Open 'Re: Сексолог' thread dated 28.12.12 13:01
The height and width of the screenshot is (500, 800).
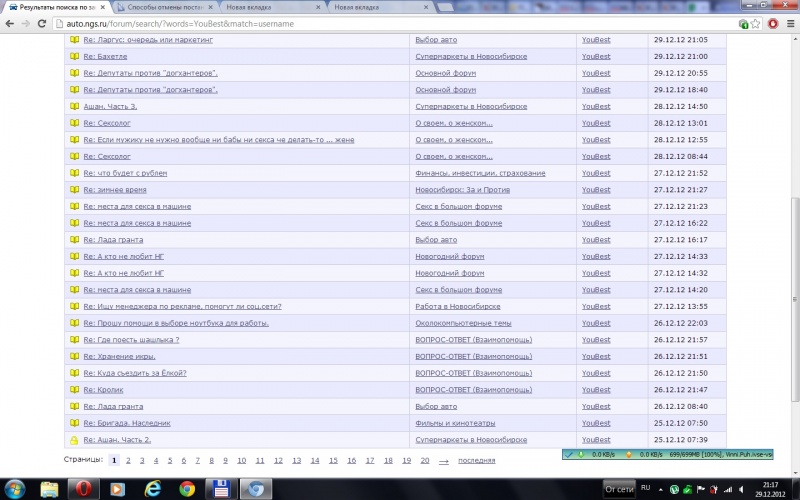click(x=107, y=123)
